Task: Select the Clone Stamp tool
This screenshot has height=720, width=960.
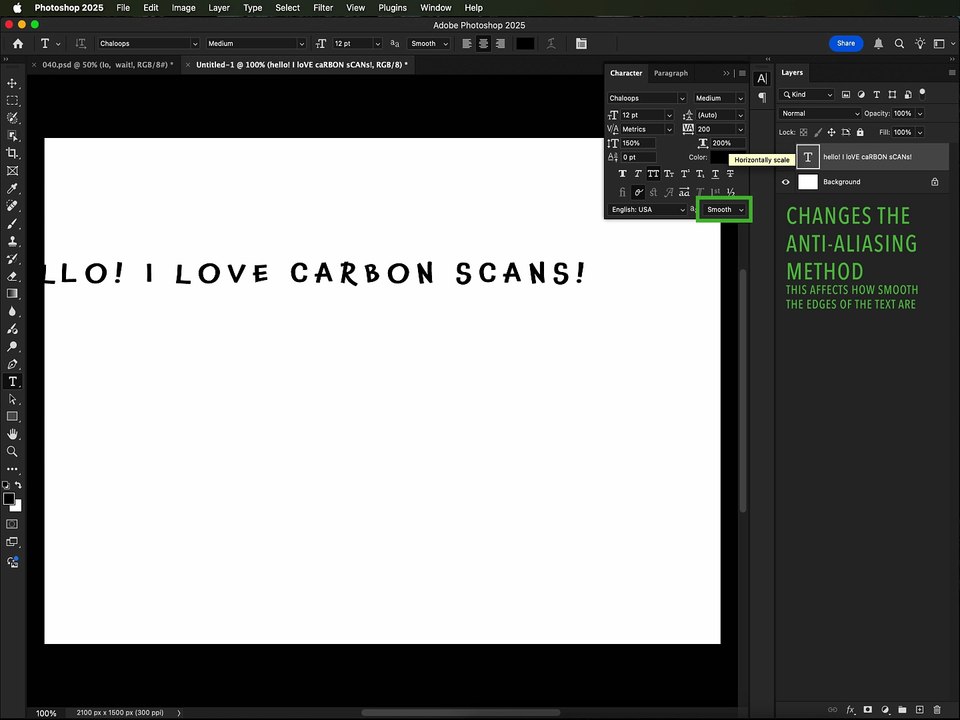Action: 12,241
